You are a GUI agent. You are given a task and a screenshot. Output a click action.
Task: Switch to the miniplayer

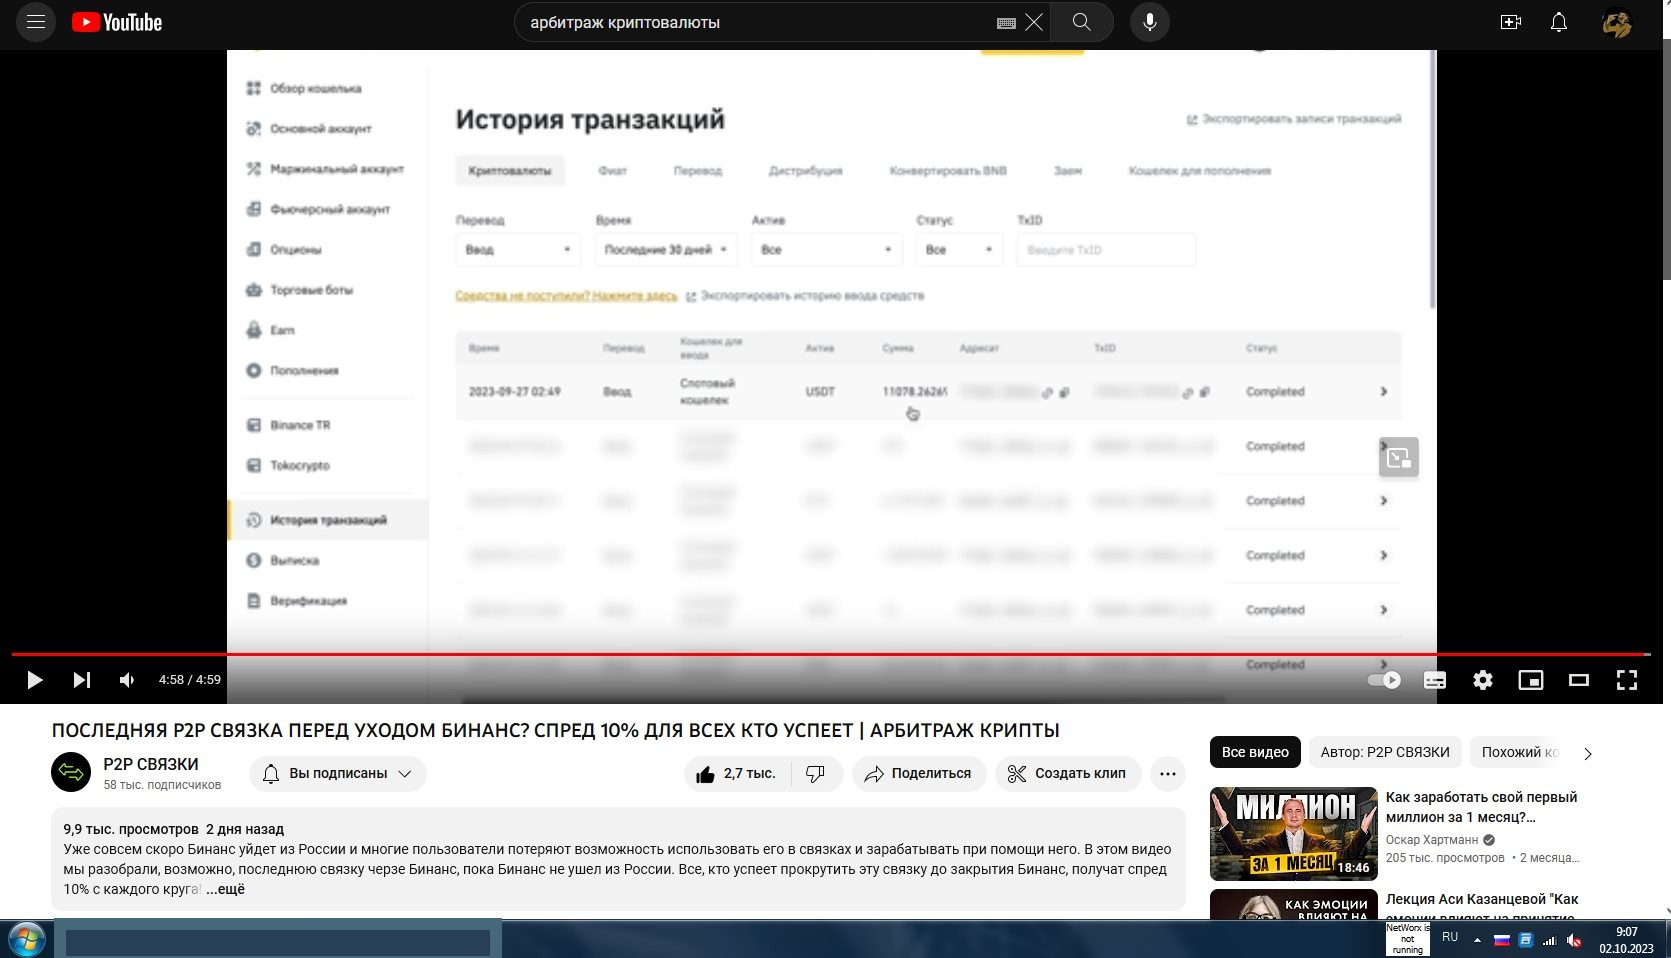coord(1531,680)
